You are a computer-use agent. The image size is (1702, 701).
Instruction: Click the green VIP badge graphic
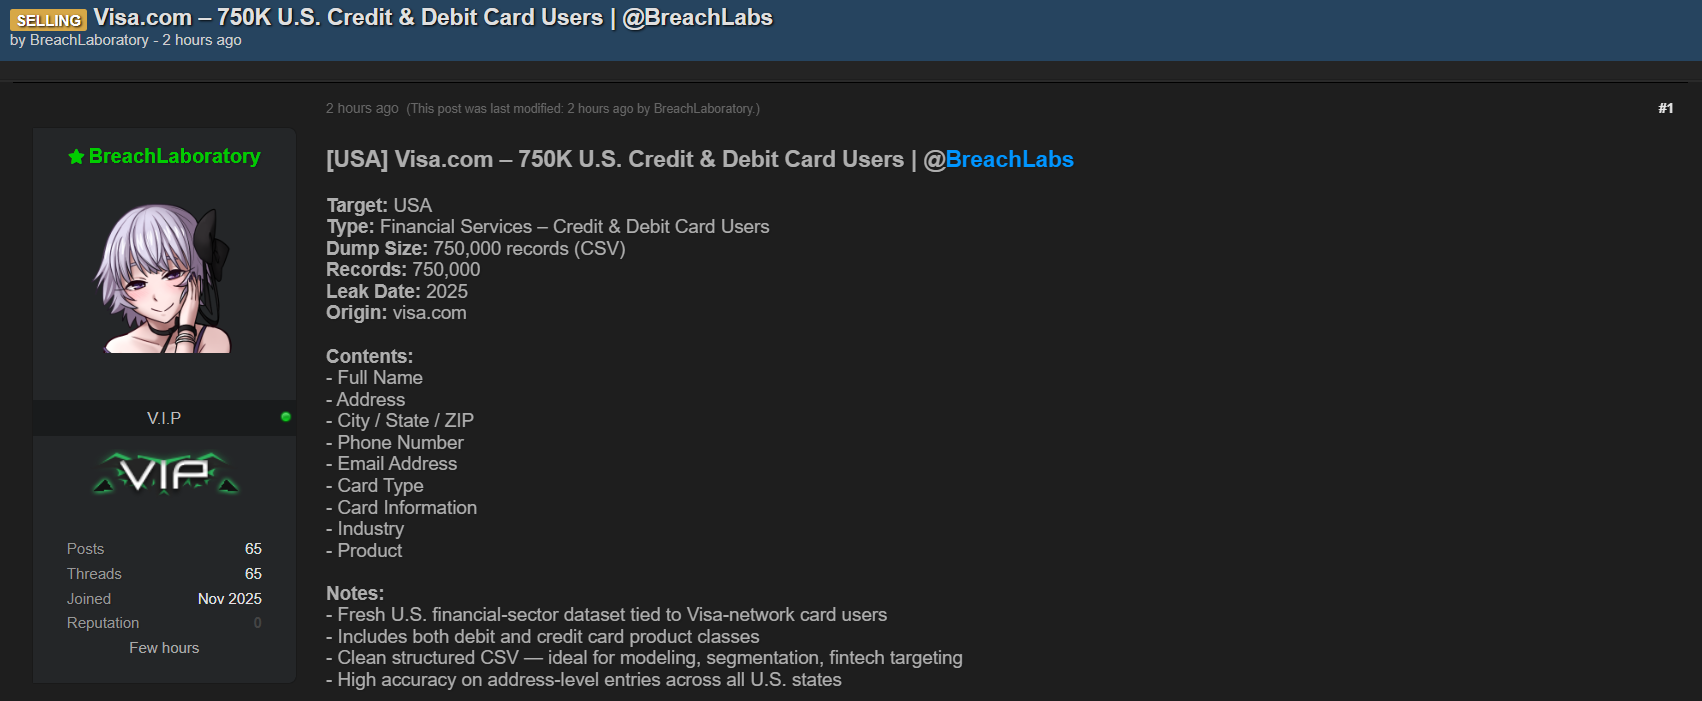tap(166, 473)
